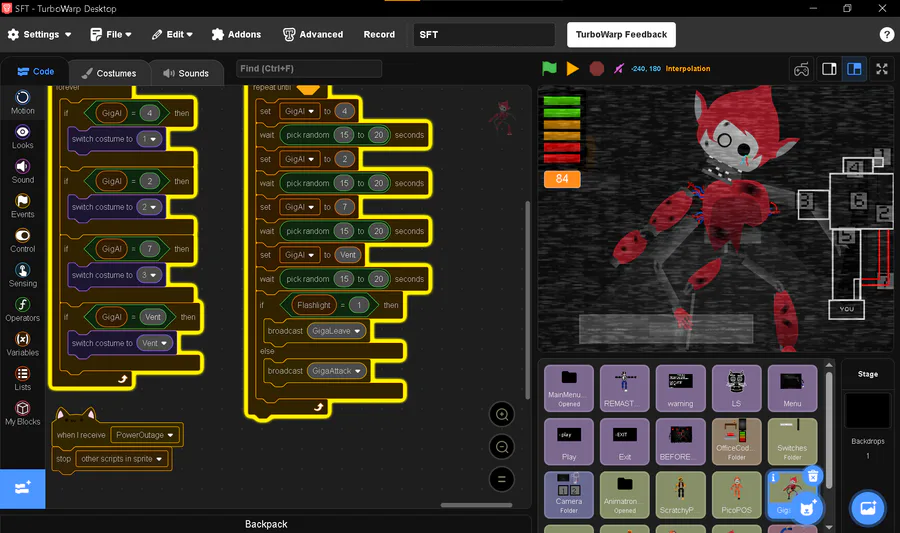Open the Camera folder in sprite list
The image size is (900, 533).
569,495
